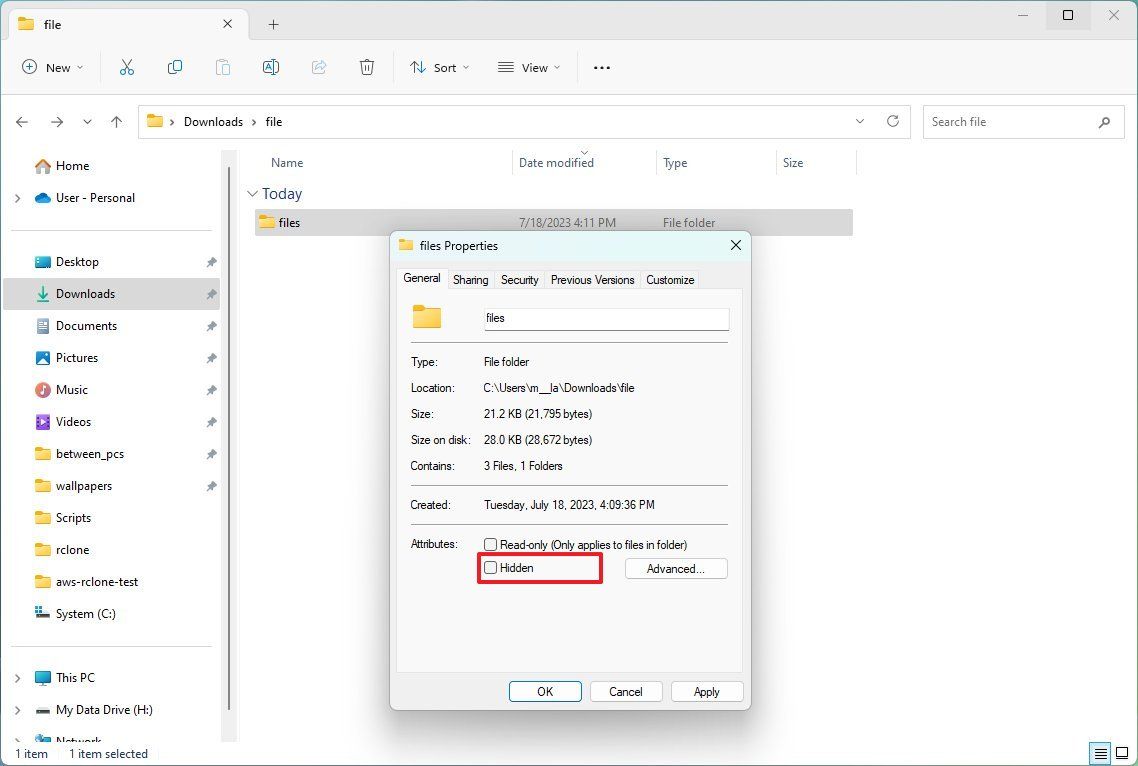Open the Sort dropdown menu
This screenshot has width=1138, height=766.
click(x=437, y=67)
